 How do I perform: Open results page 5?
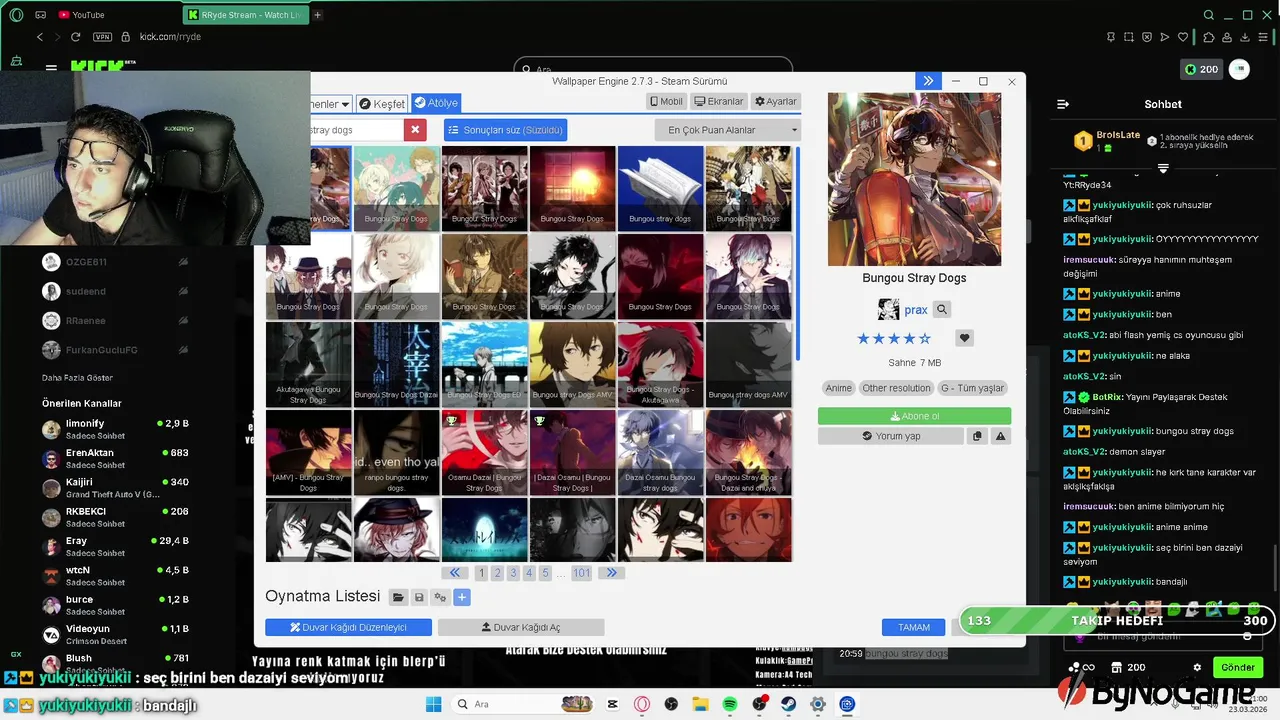(545, 573)
